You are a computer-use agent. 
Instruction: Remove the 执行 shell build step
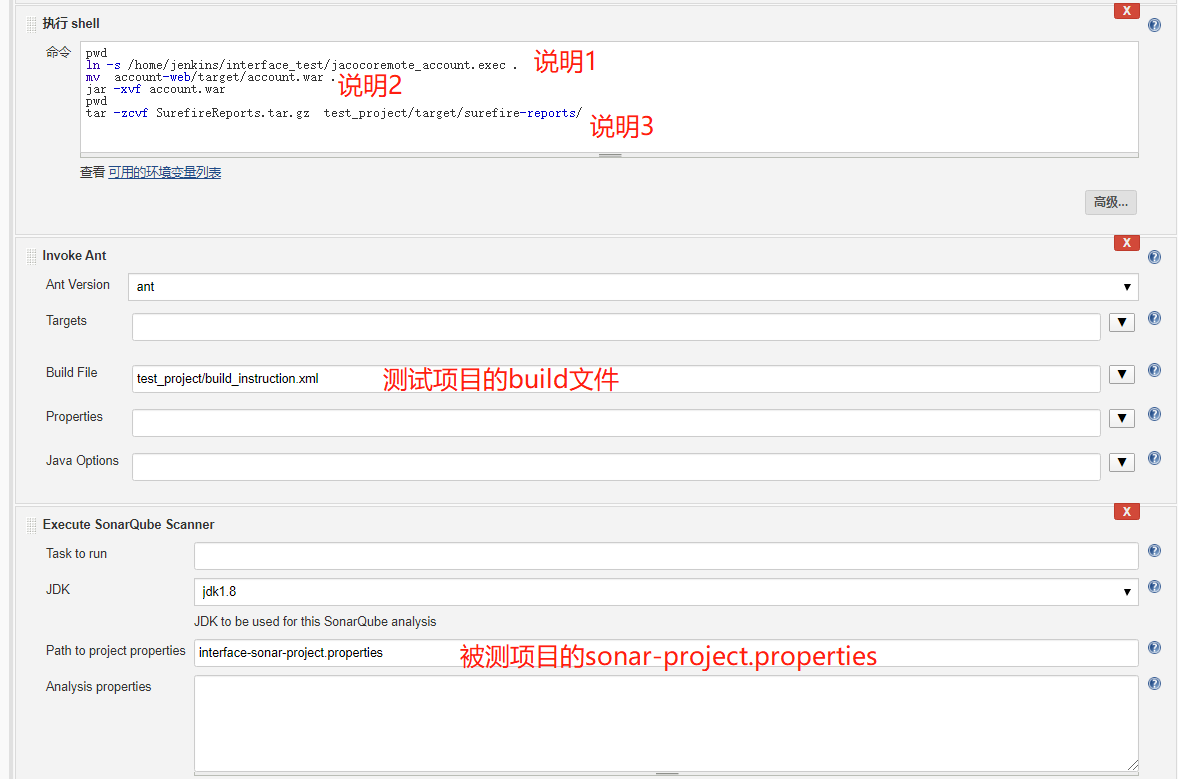pos(1126,11)
